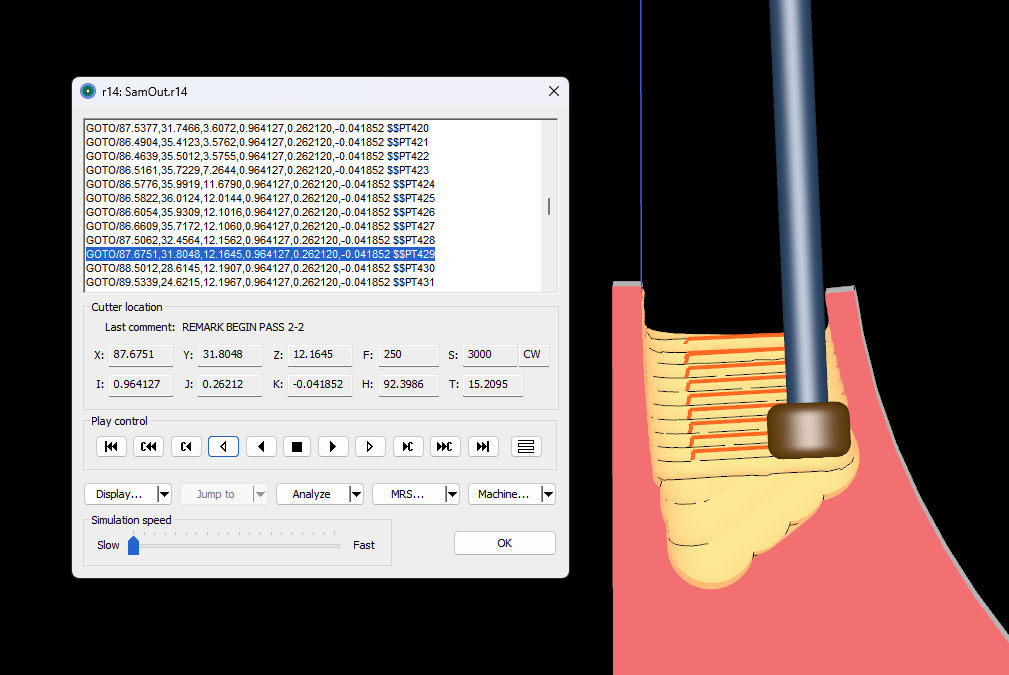Open the MRS dropdown

(415, 493)
